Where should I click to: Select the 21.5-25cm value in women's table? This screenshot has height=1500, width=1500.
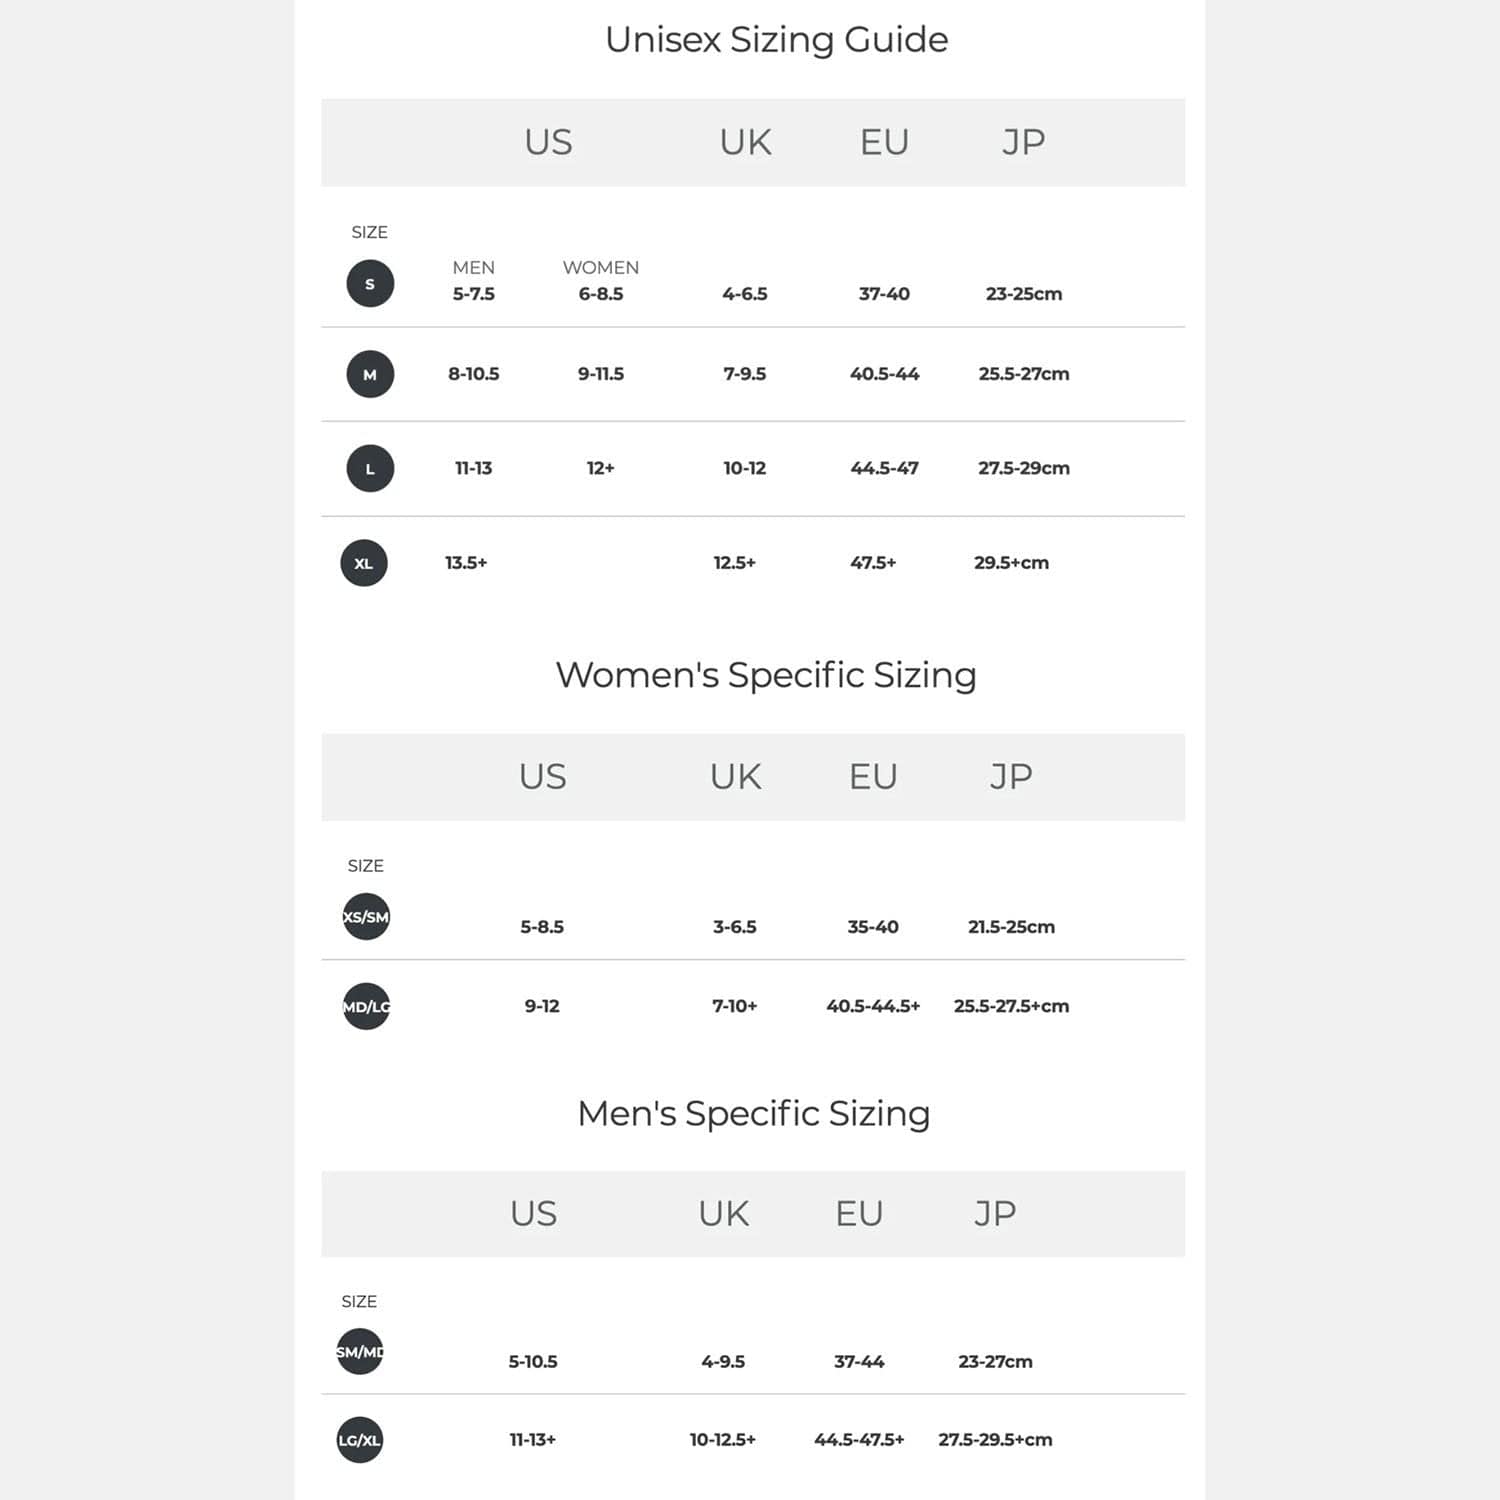(x=1011, y=927)
